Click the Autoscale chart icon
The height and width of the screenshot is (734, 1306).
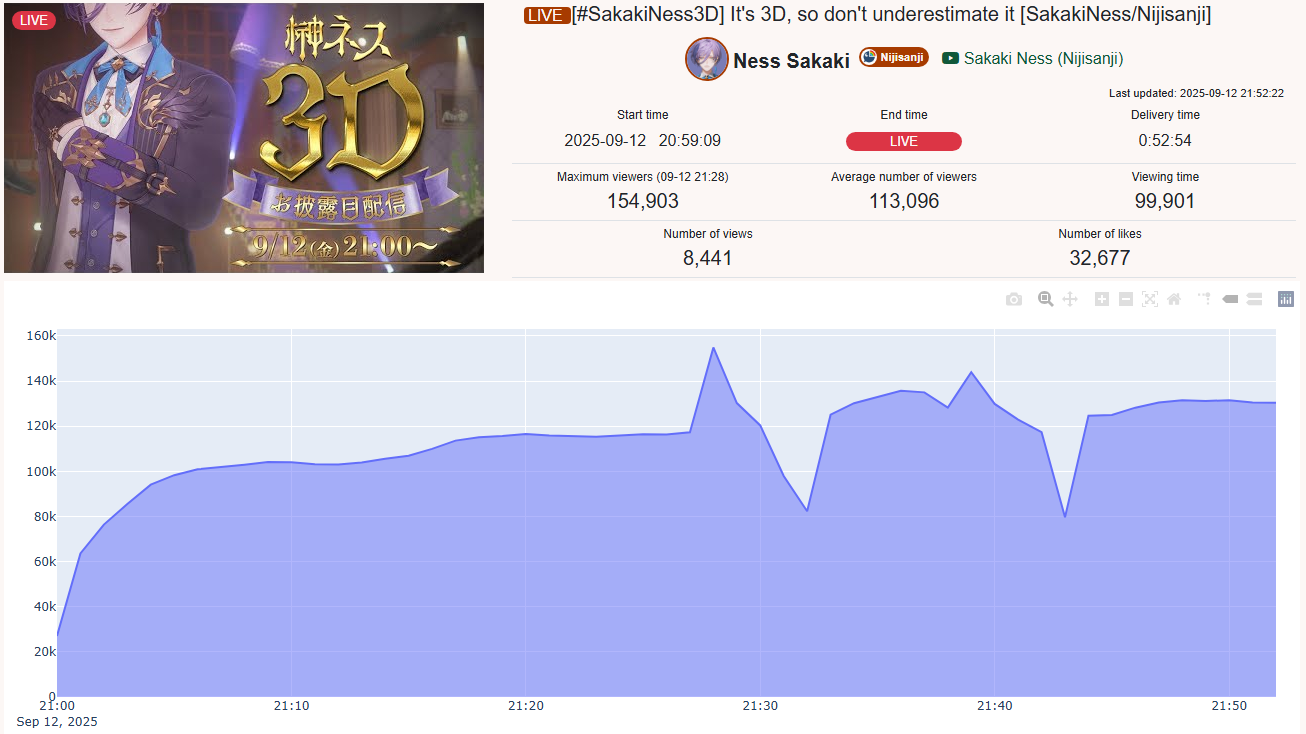(x=1150, y=299)
